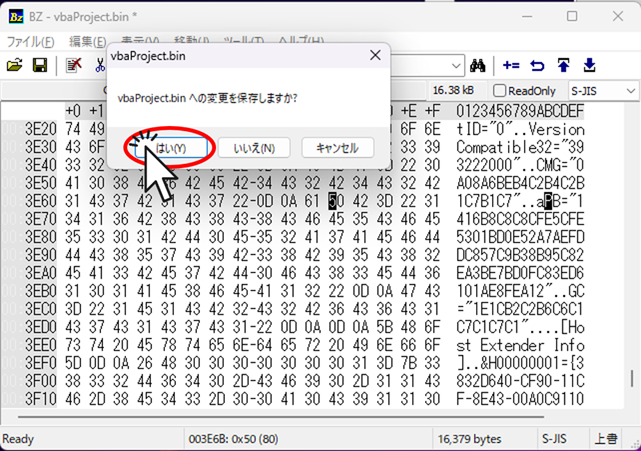Viewport: 641px width, 451px height.
Task: Click the 3EE0 address row label
Action: click(x=40, y=345)
